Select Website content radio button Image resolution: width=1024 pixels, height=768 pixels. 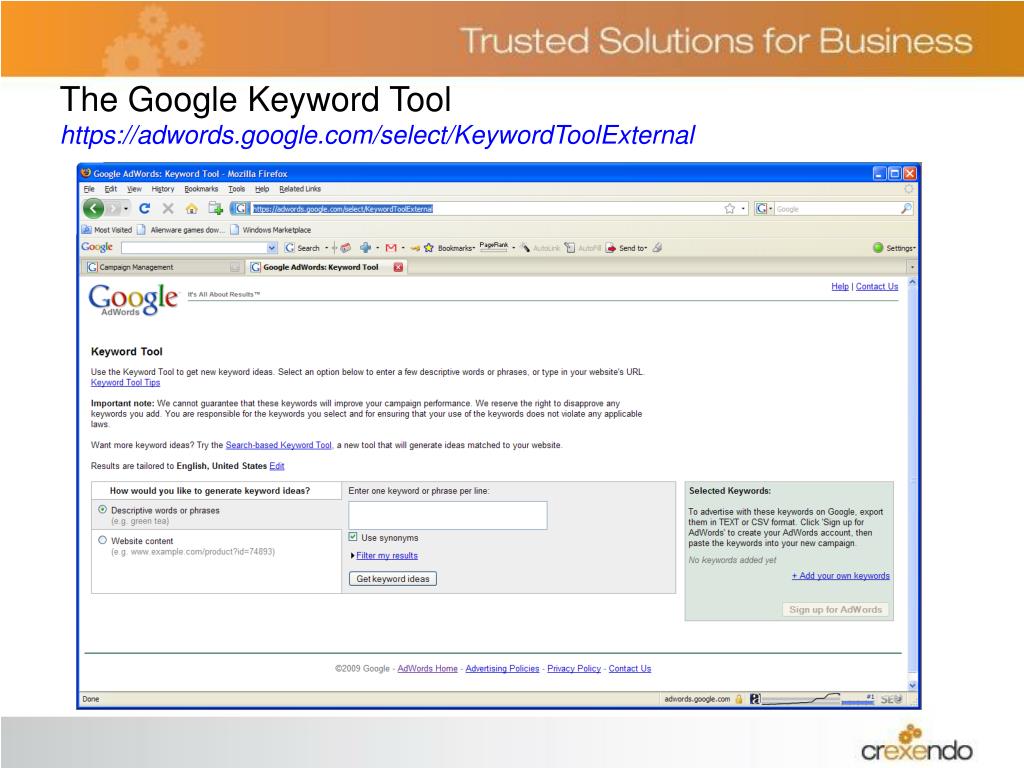103,540
